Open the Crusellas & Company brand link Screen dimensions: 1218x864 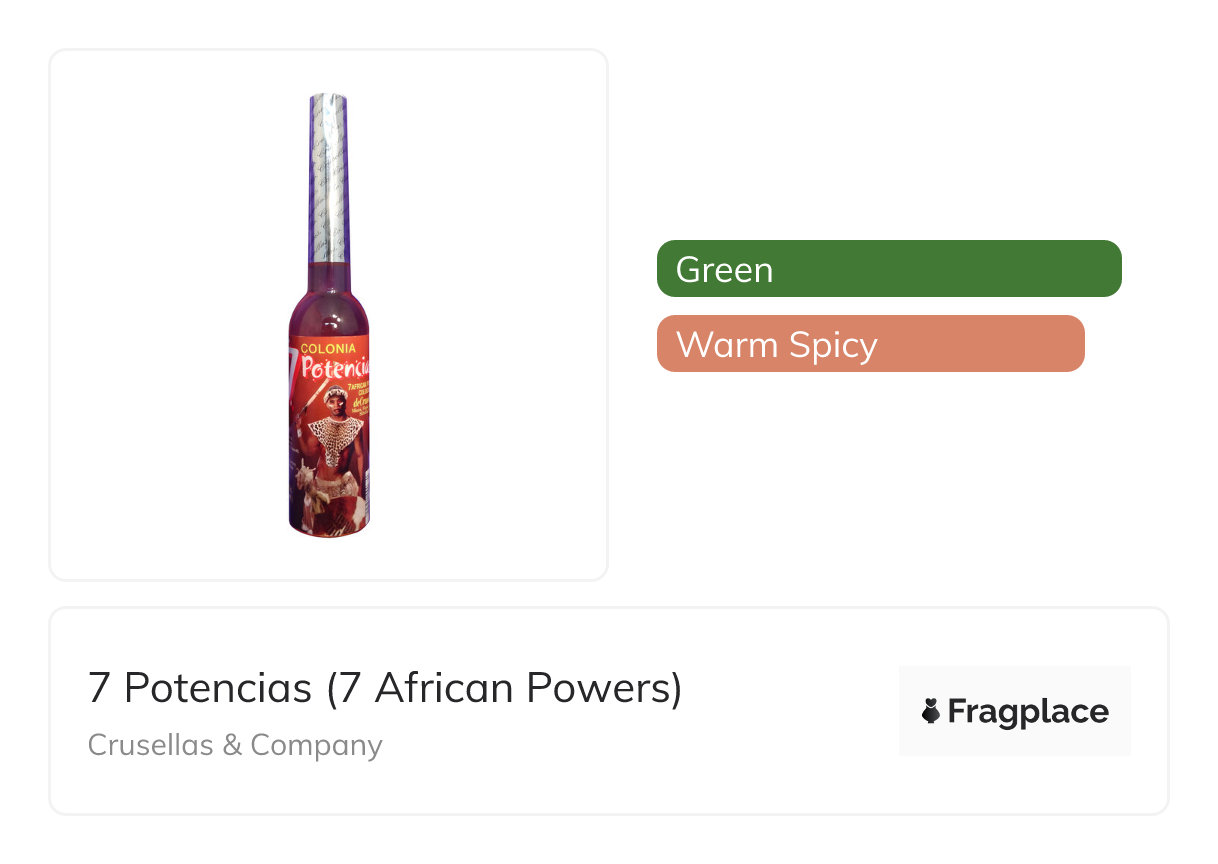point(235,745)
